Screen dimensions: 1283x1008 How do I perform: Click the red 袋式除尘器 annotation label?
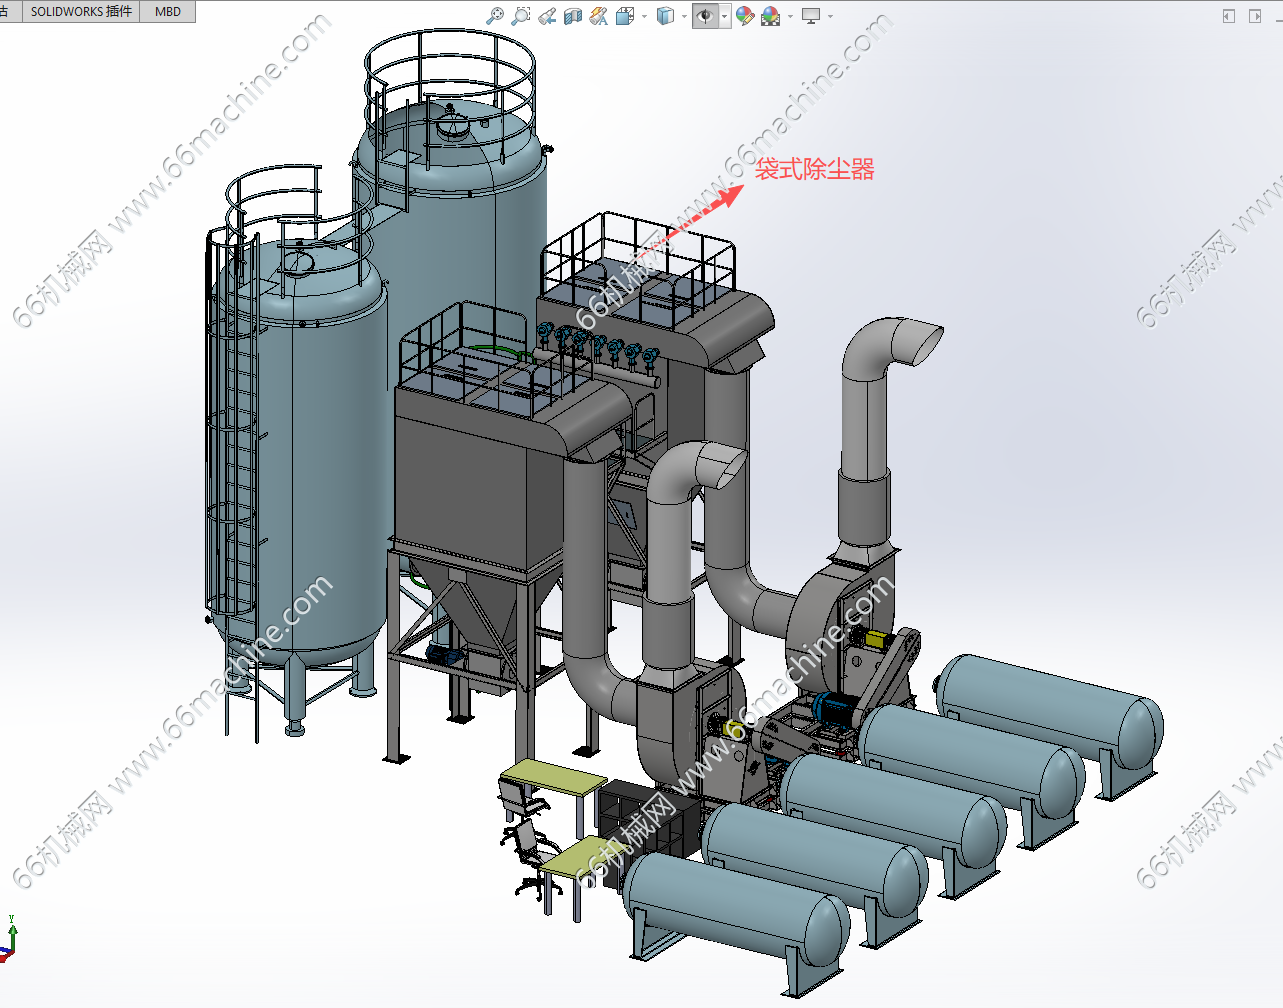click(814, 169)
